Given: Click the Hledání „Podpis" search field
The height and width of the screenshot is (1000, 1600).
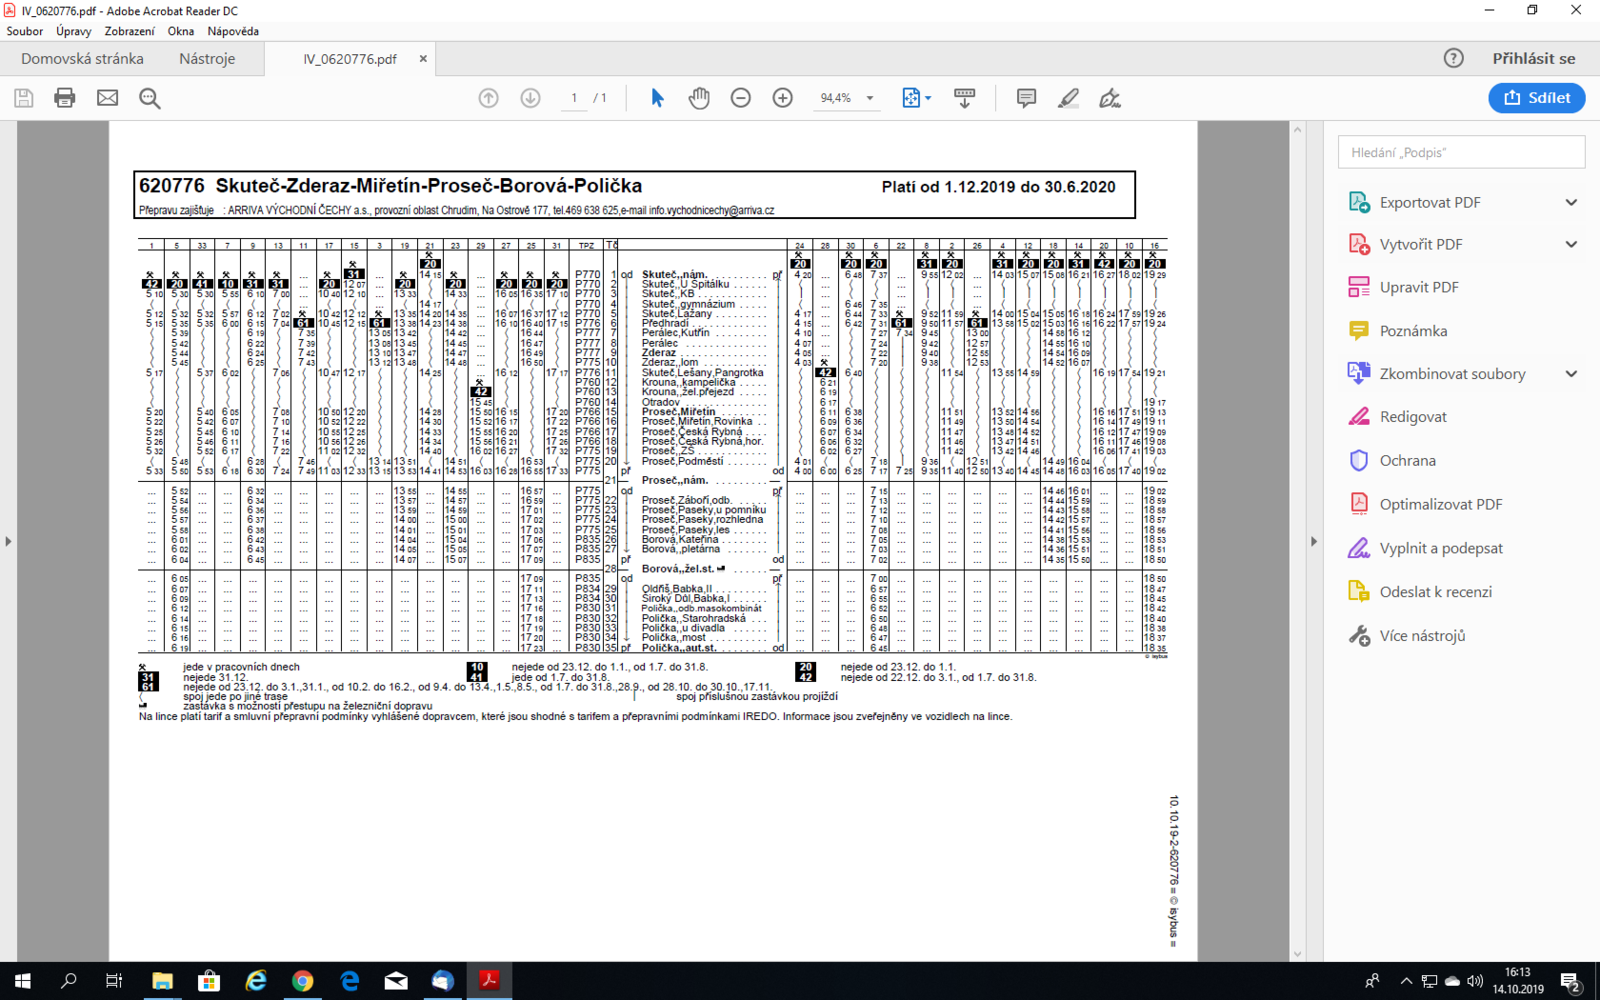Looking at the screenshot, I should pos(1462,152).
